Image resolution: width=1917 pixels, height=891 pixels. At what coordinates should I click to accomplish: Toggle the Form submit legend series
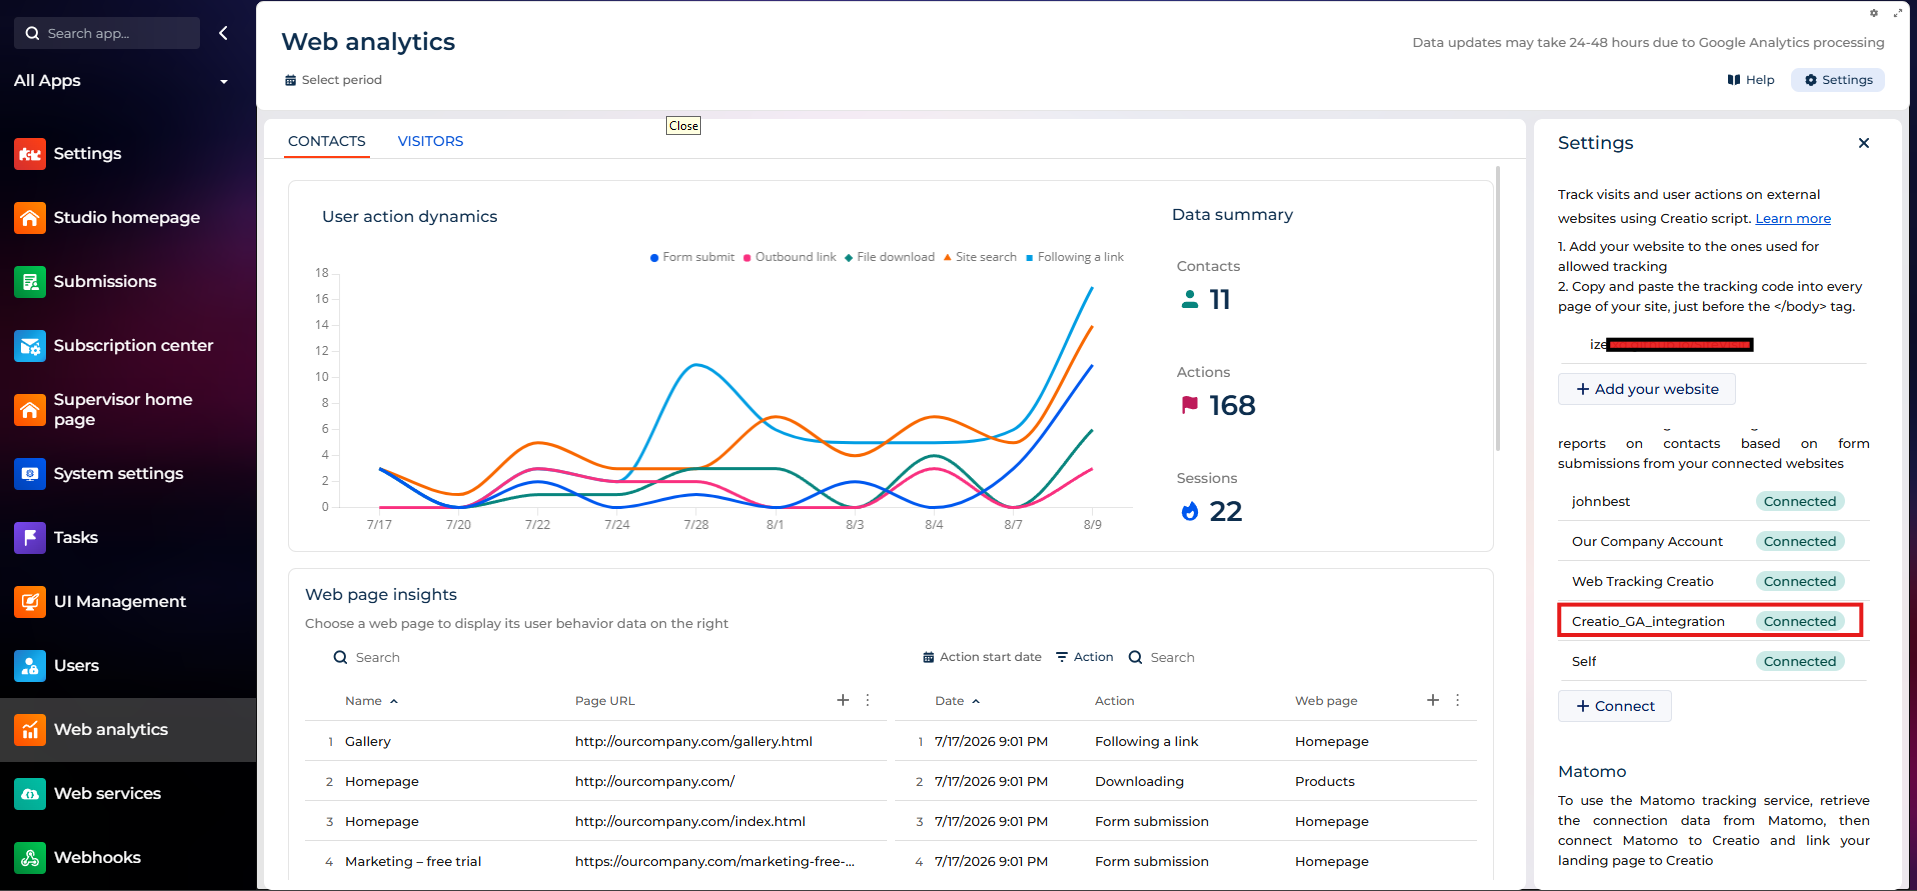pos(692,257)
